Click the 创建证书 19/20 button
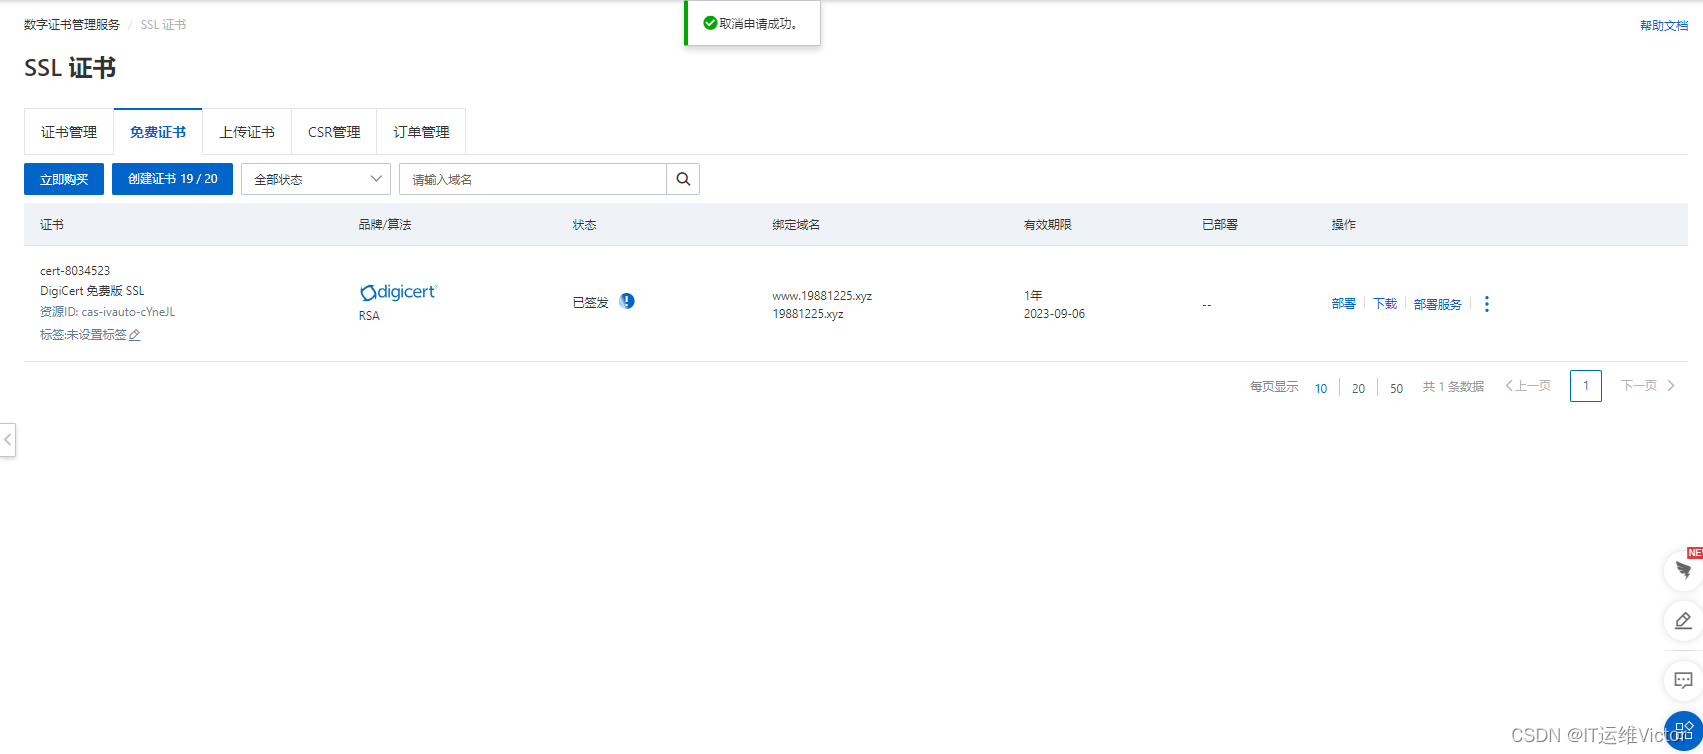Screen dimensions: 1703x754 tap(172, 179)
